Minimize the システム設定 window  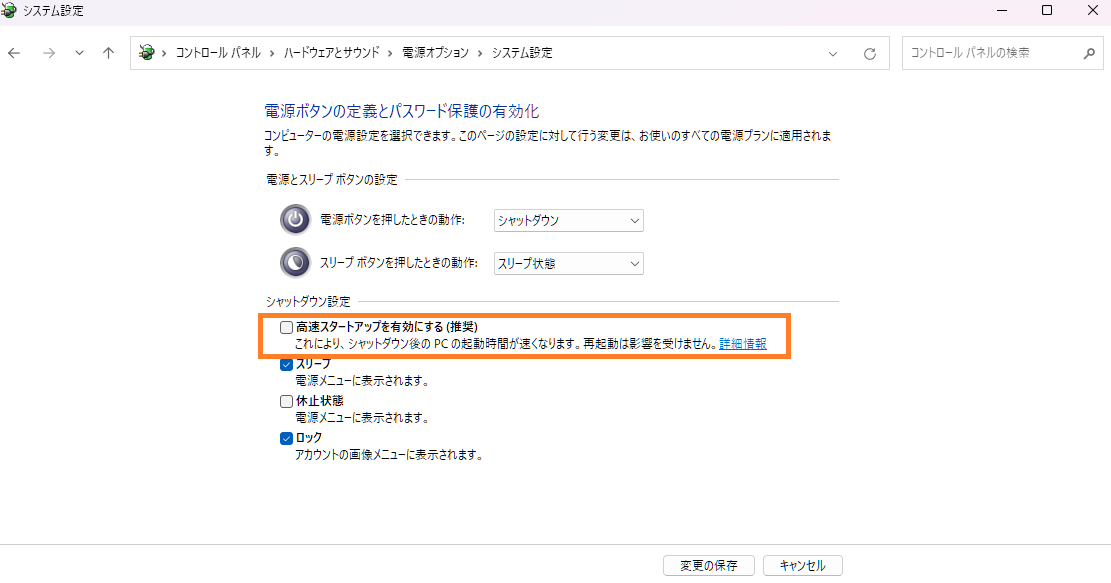[1002, 10]
